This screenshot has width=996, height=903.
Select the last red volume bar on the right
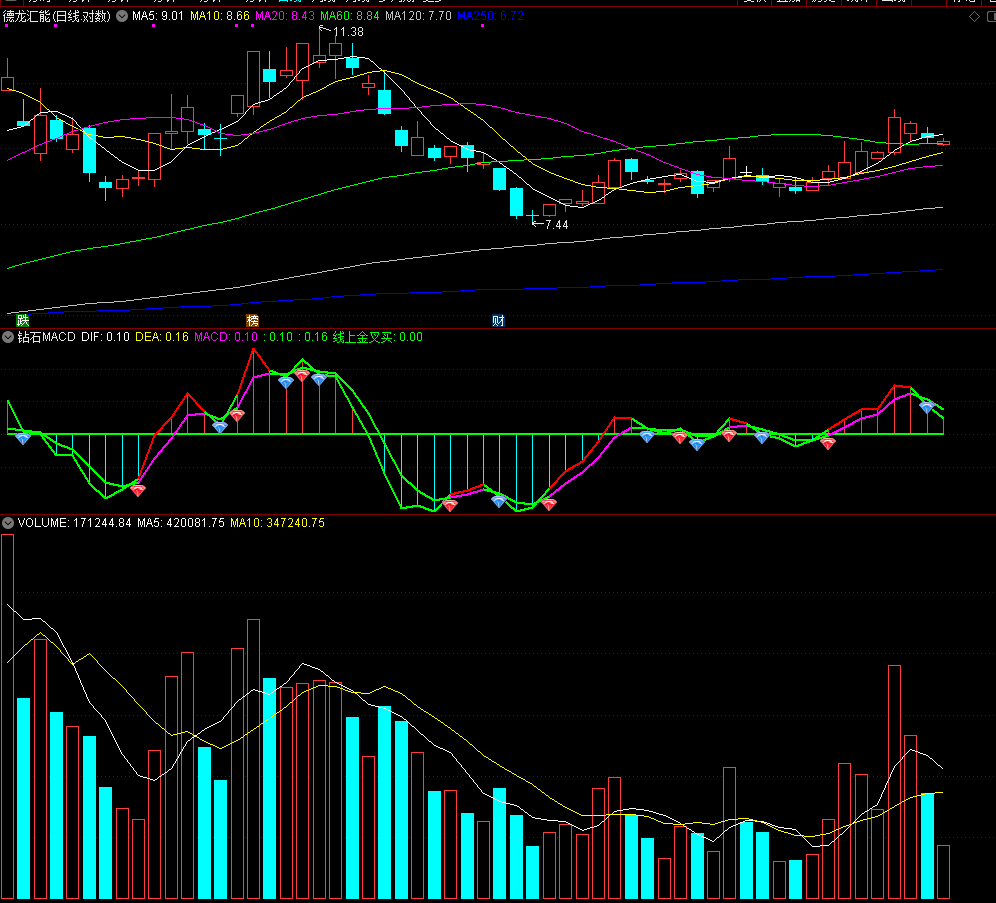pyautogui.click(x=943, y=872)
